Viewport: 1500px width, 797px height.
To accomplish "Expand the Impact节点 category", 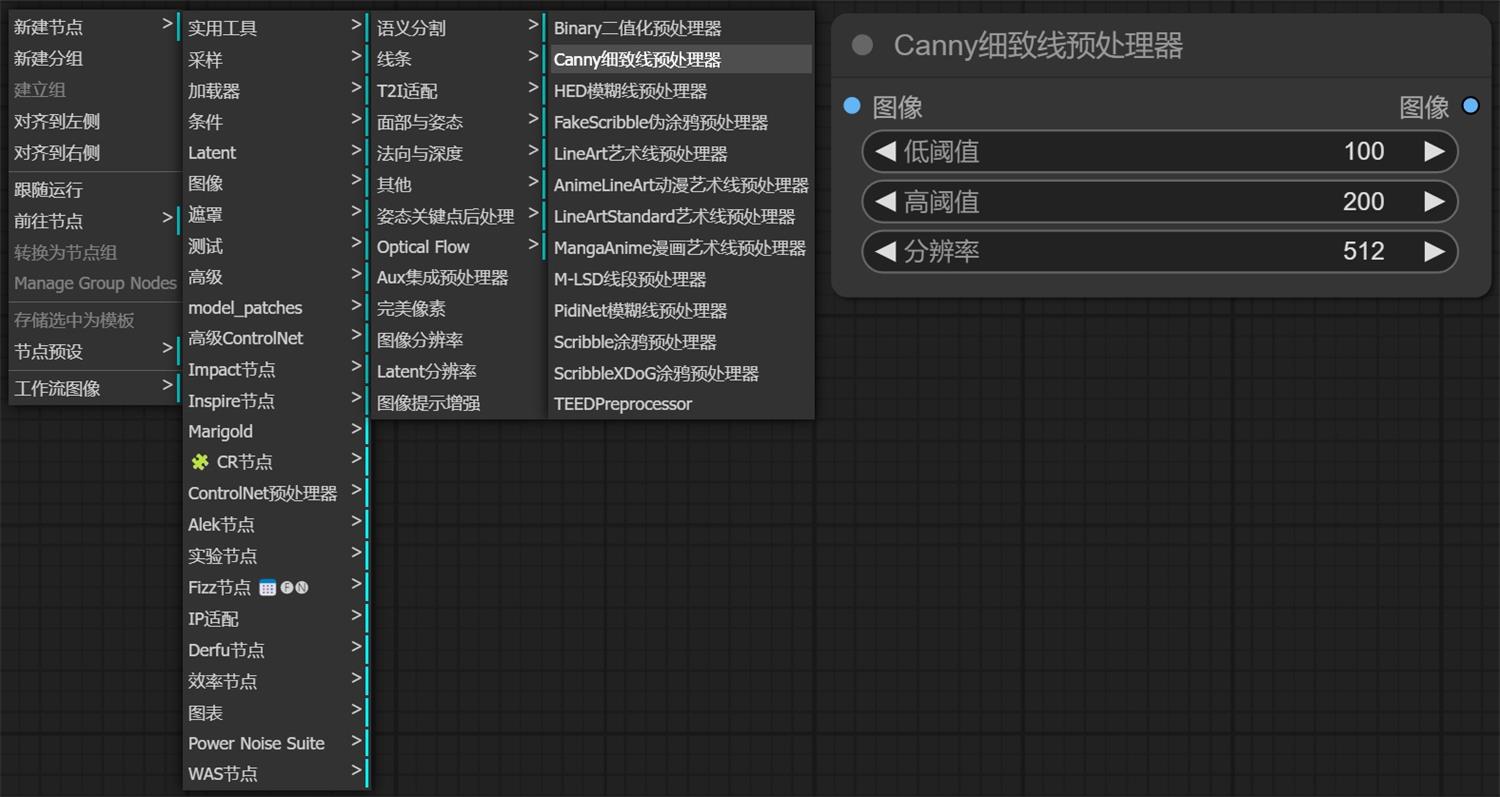I will coord(274,370).
